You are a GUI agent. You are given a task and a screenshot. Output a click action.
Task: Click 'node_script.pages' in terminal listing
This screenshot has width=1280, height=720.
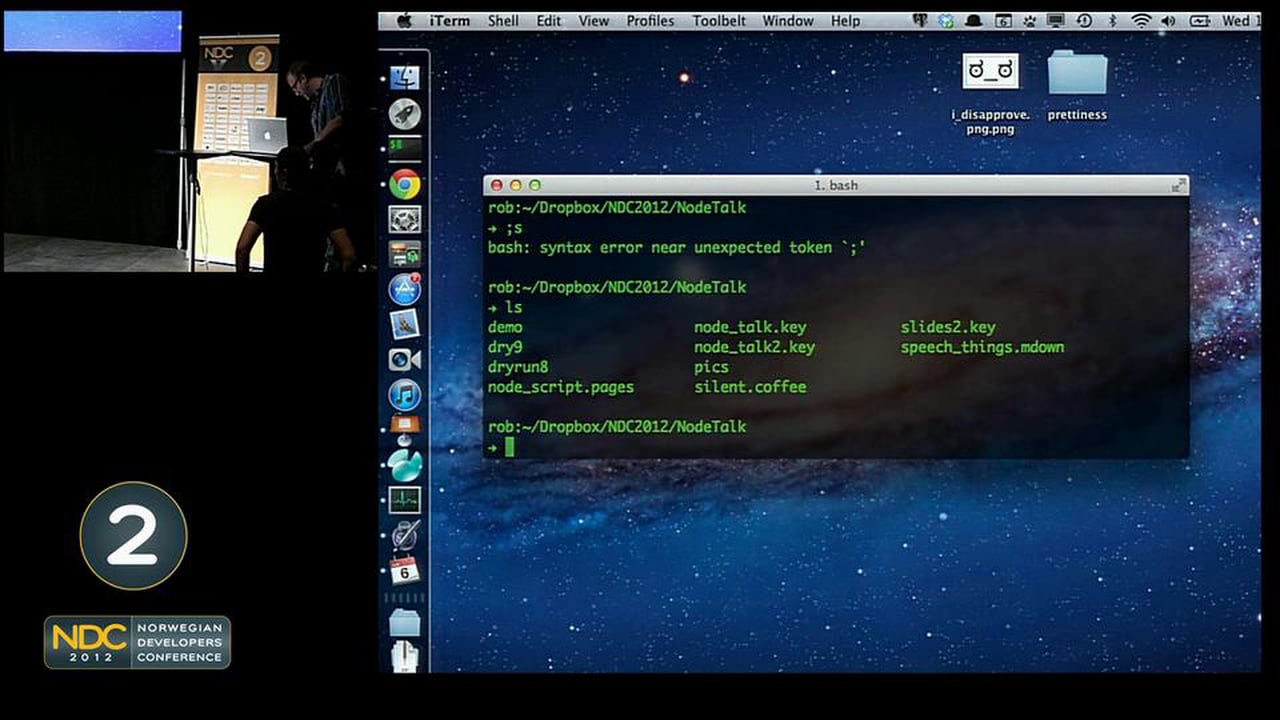coord(561,387)
